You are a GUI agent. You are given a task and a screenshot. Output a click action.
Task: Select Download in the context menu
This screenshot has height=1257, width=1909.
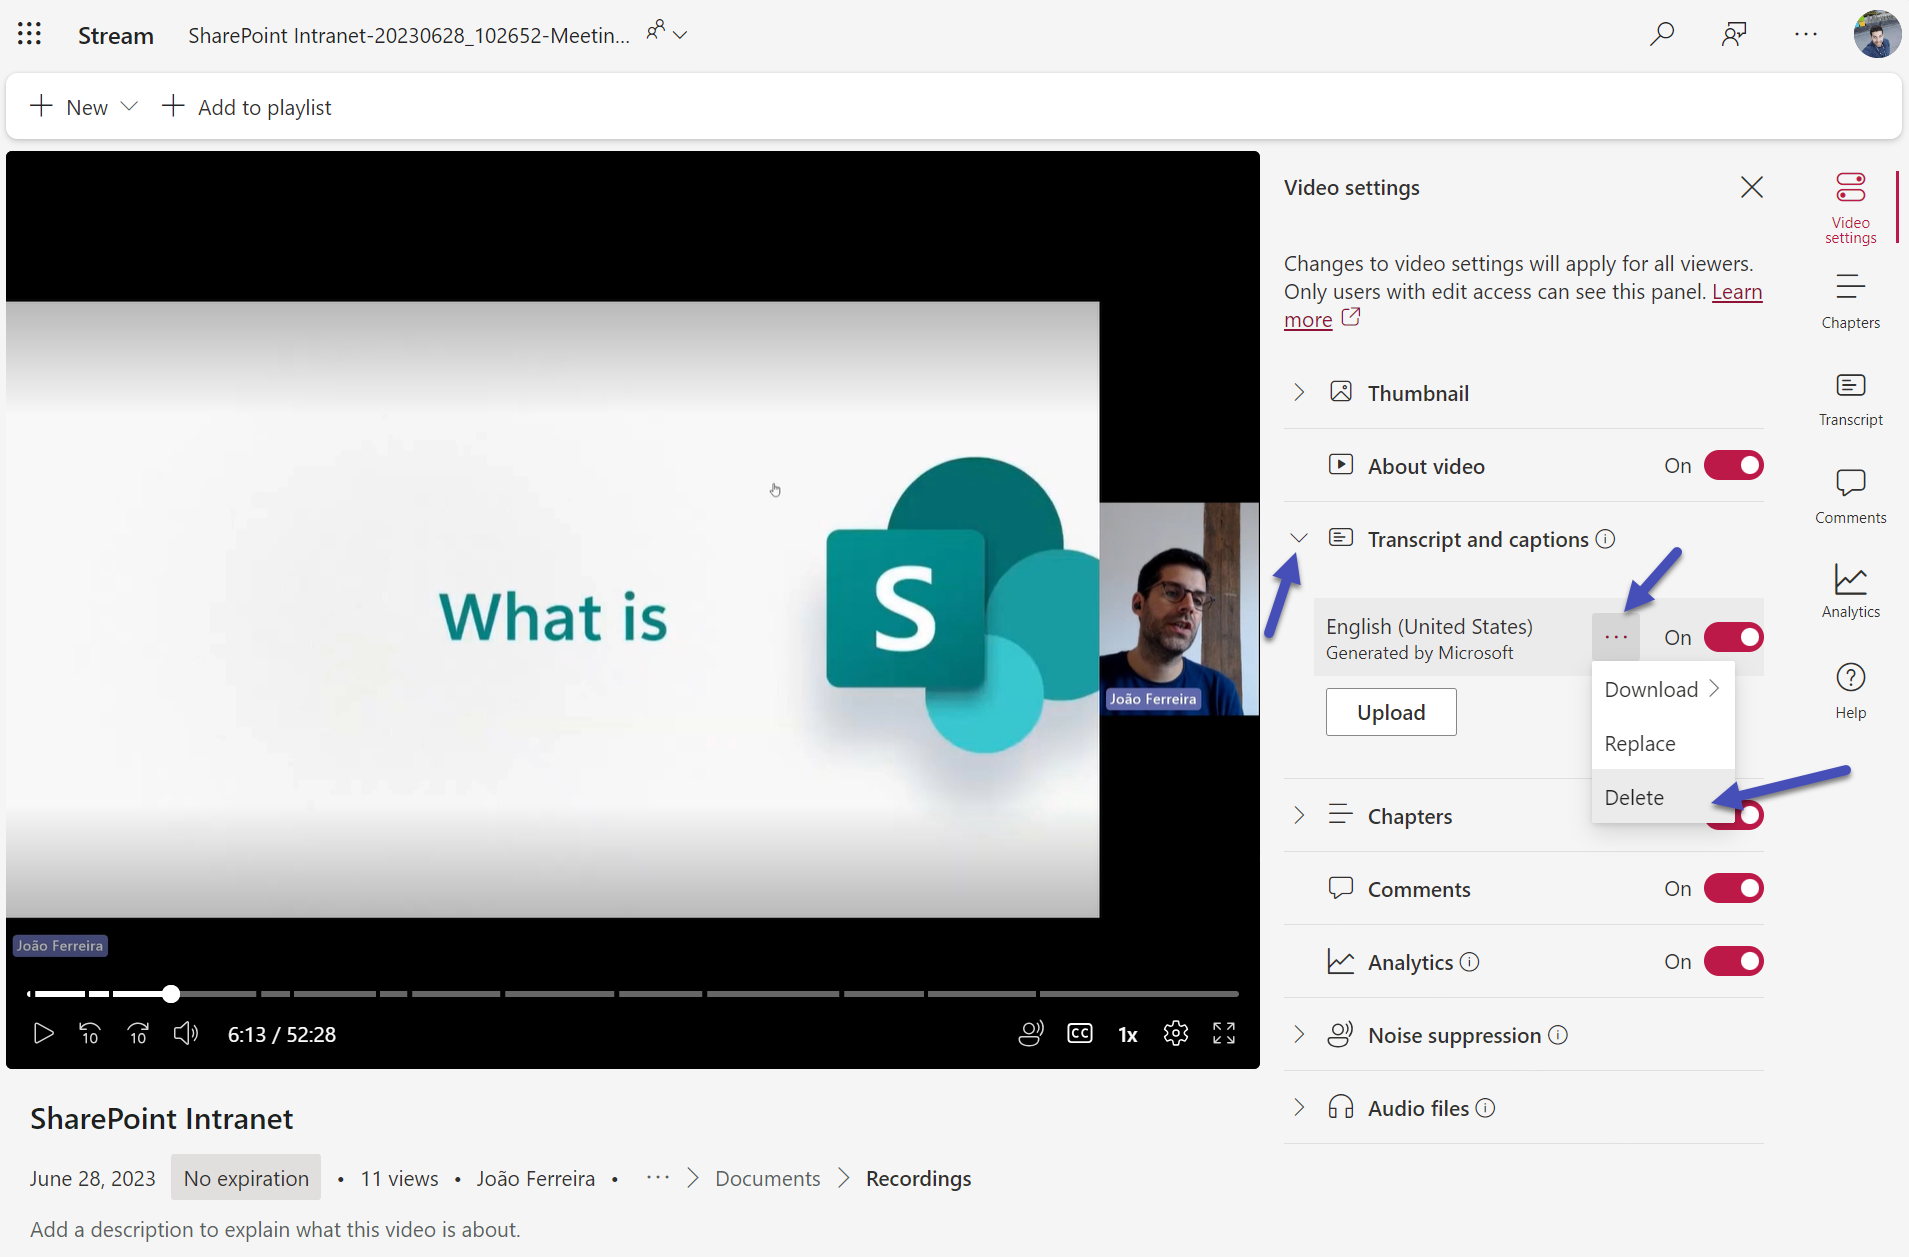click(1651, 689)
